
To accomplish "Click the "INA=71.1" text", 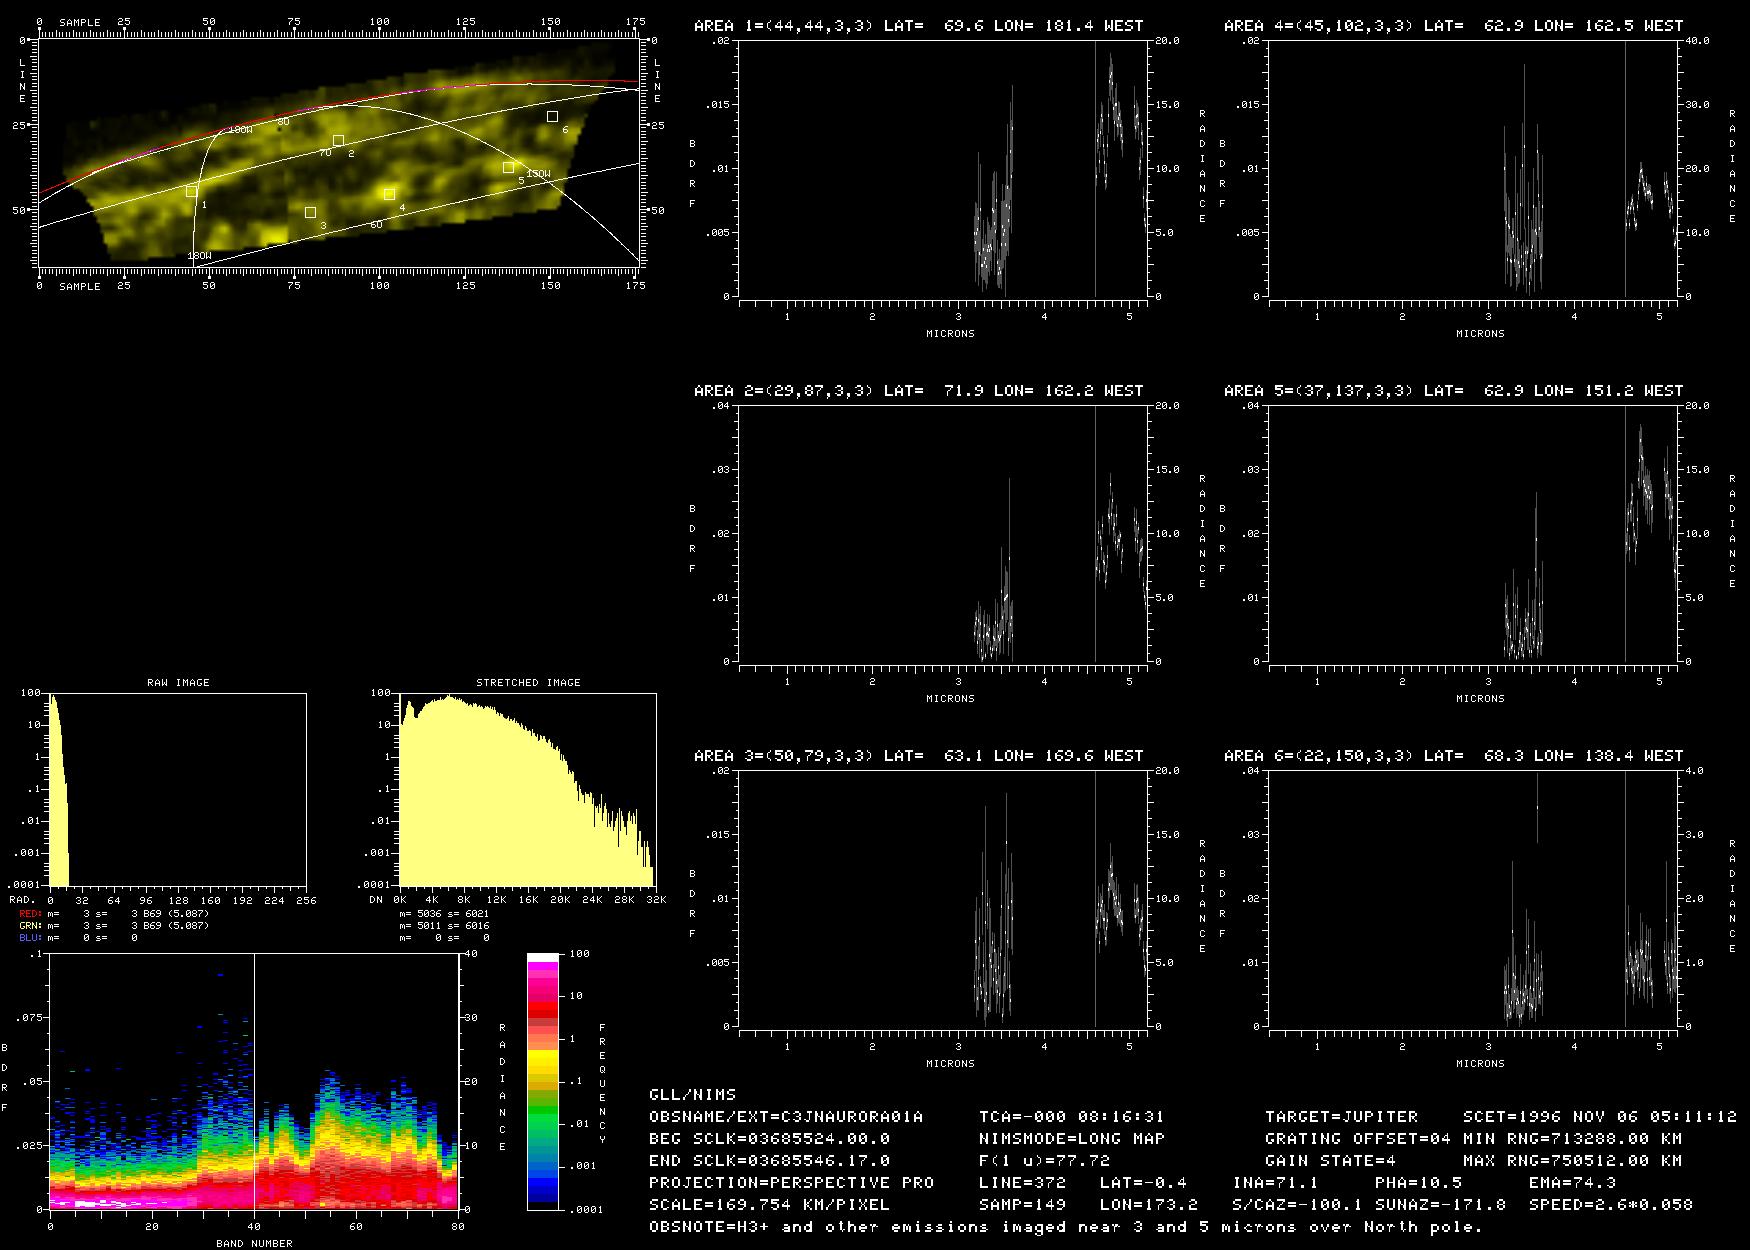I will 1275,1183.
